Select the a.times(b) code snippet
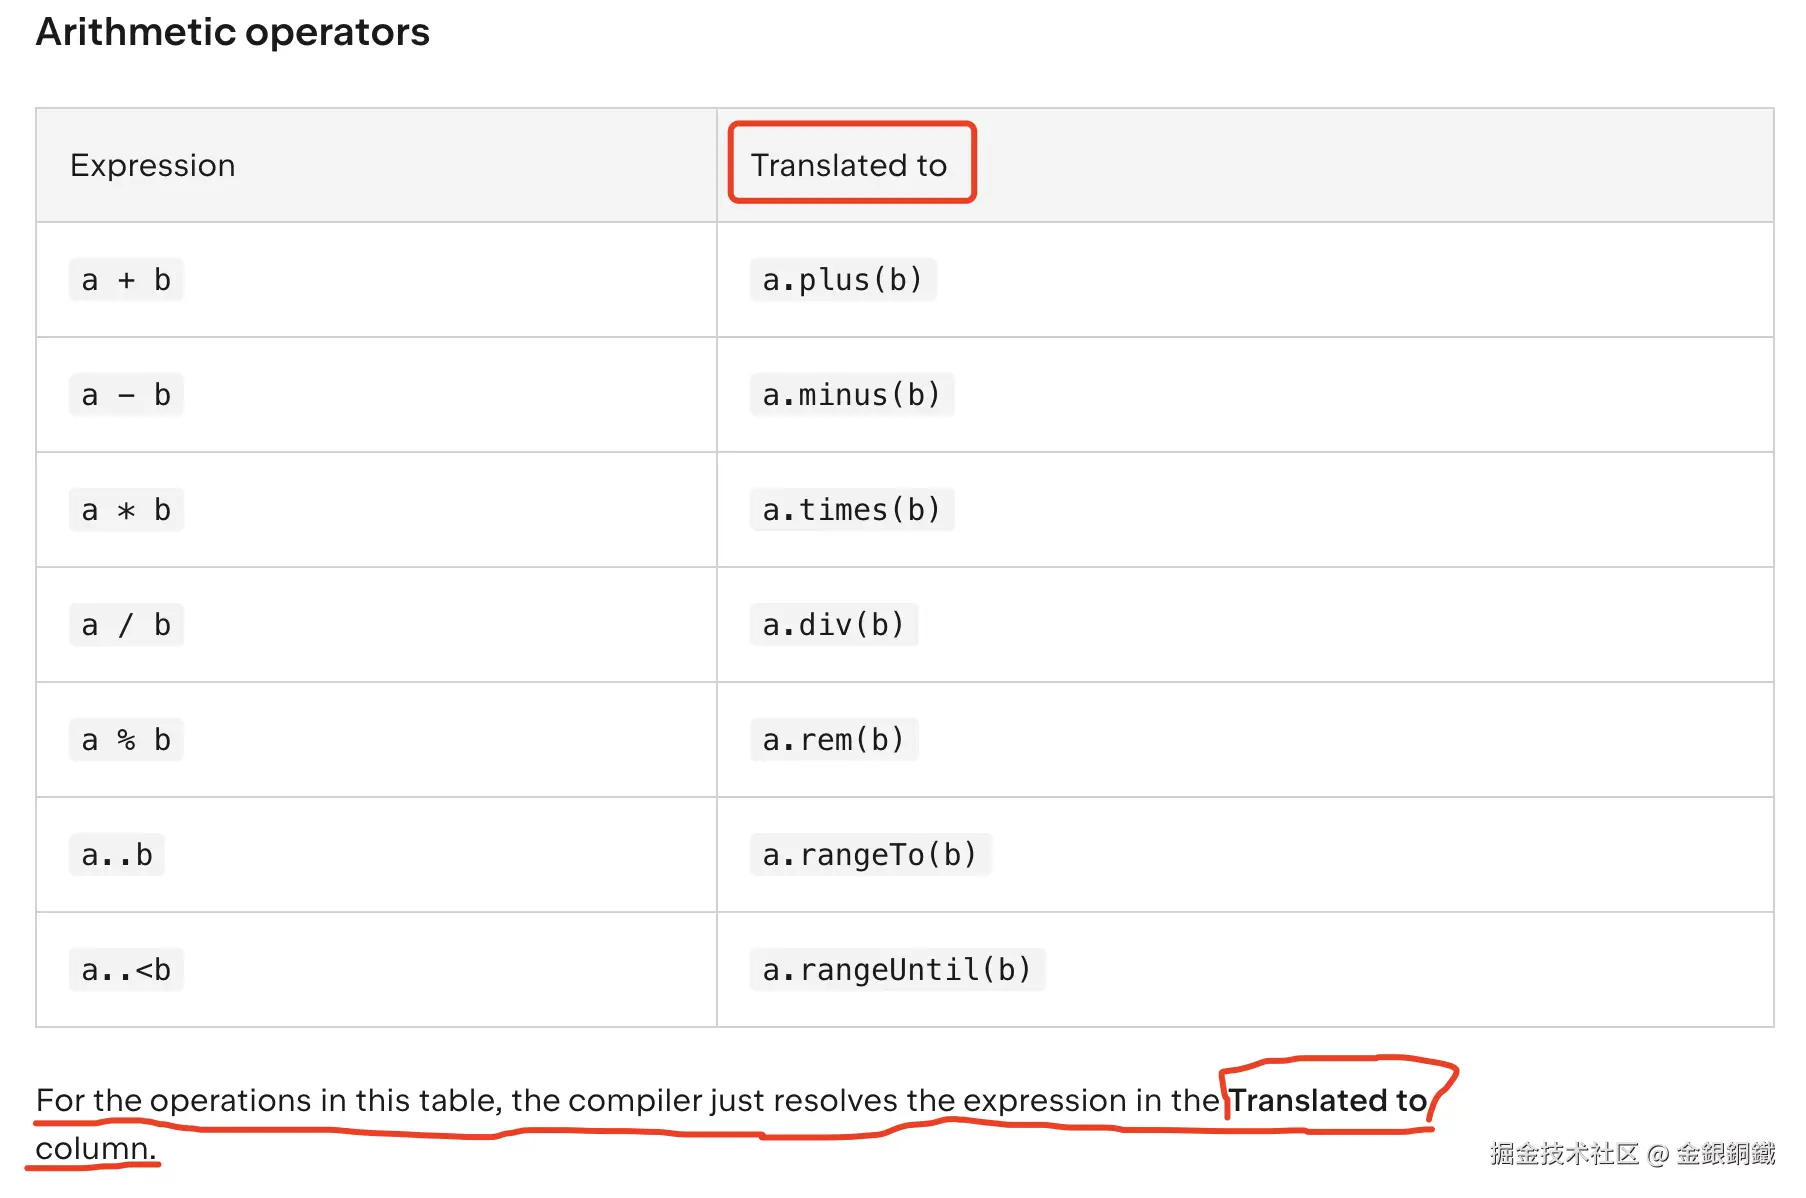 click(x=851, y=510)
